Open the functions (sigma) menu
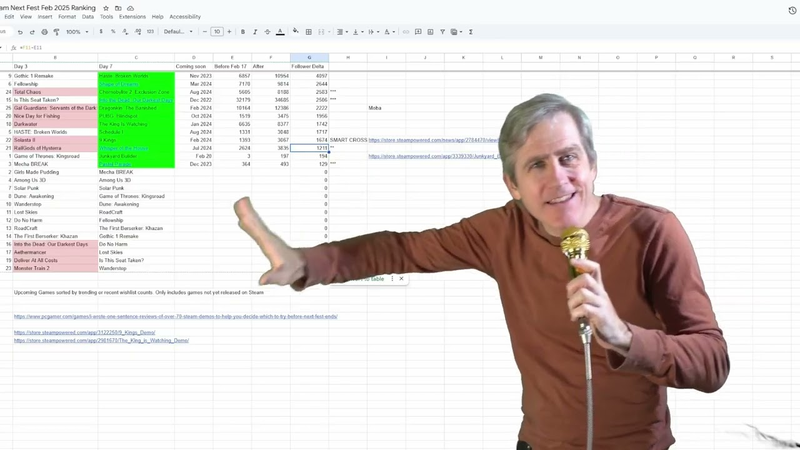The width and height of the screenshot is (800, 450). point(470,32)
